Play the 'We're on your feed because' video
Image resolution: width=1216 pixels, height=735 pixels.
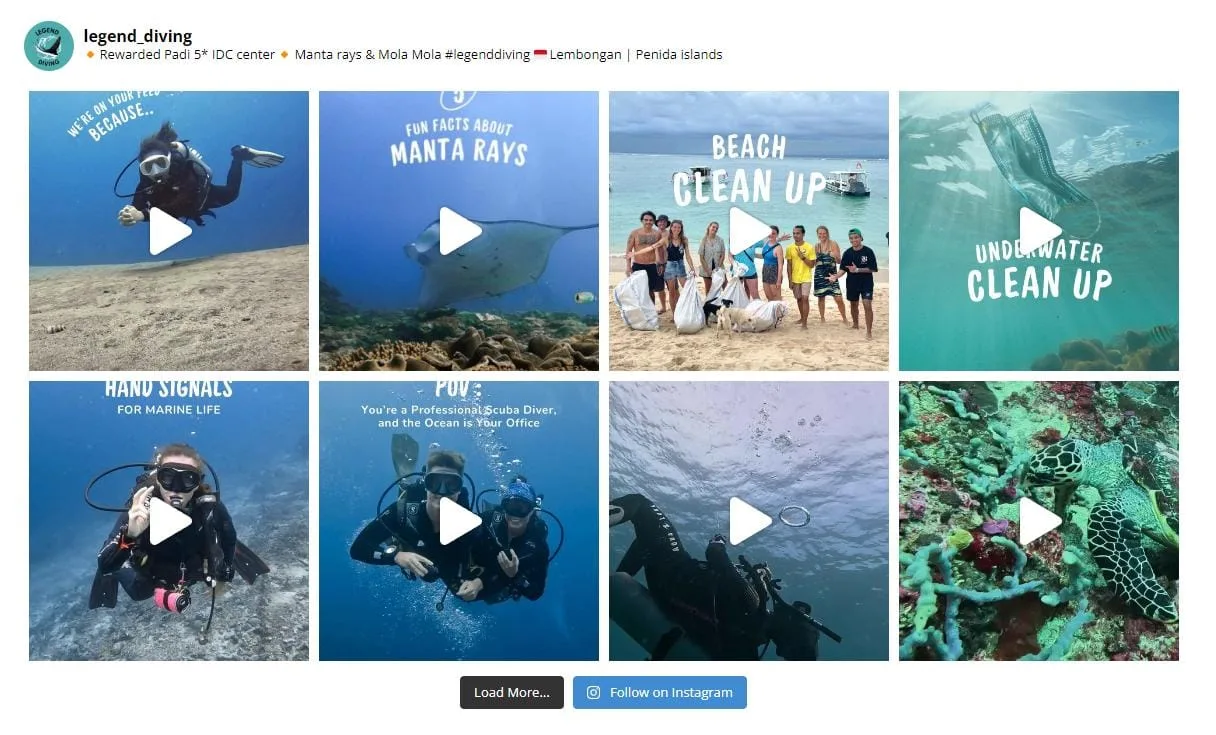[x=168, y=231]
